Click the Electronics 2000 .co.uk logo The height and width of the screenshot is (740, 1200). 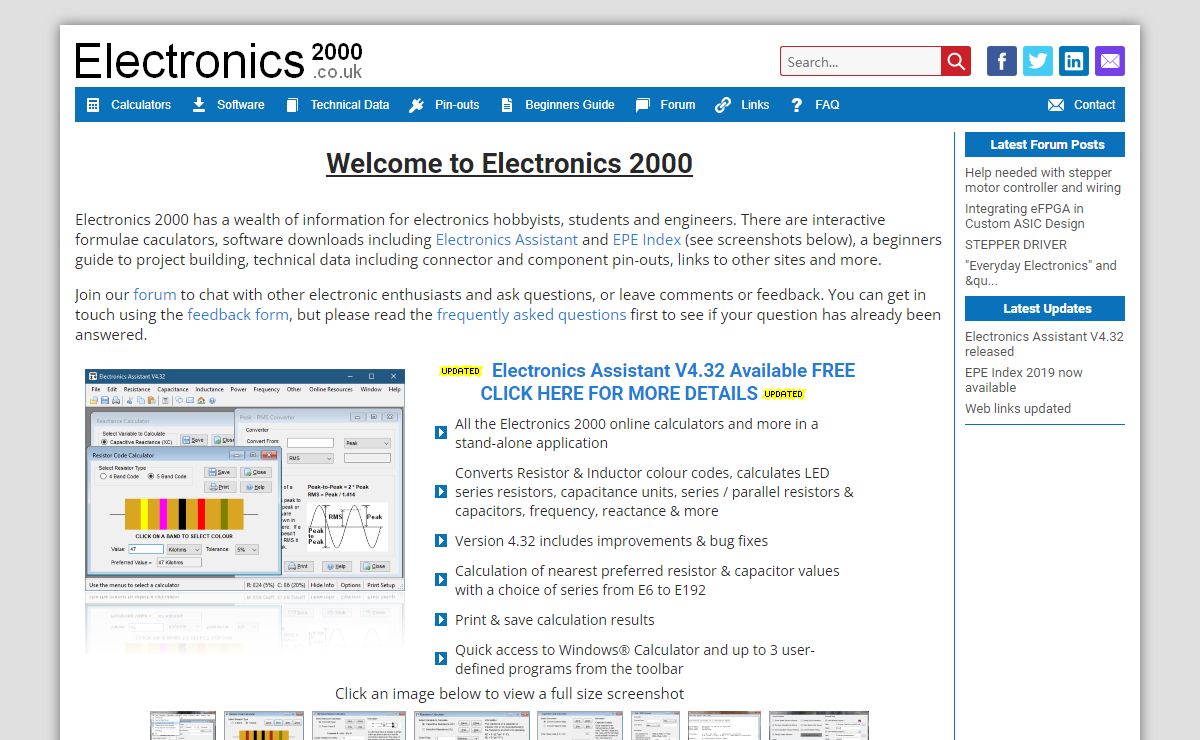[219, 60]
